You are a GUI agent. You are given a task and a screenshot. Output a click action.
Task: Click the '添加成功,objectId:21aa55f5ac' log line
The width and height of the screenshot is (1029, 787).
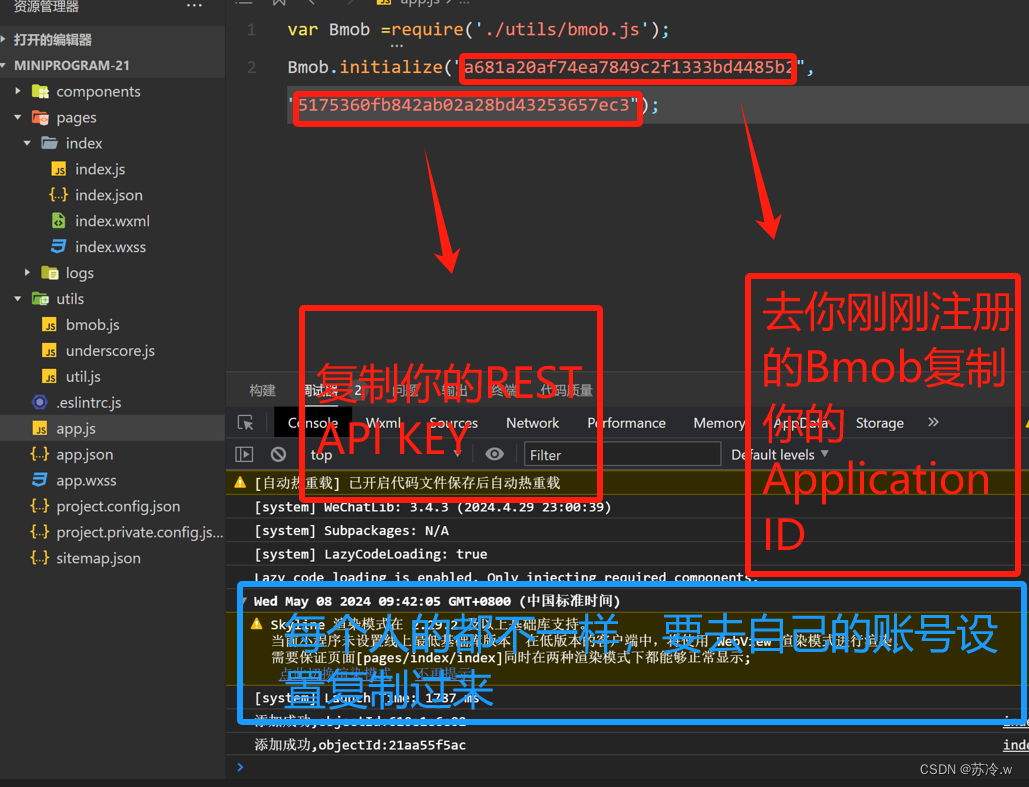360,745
